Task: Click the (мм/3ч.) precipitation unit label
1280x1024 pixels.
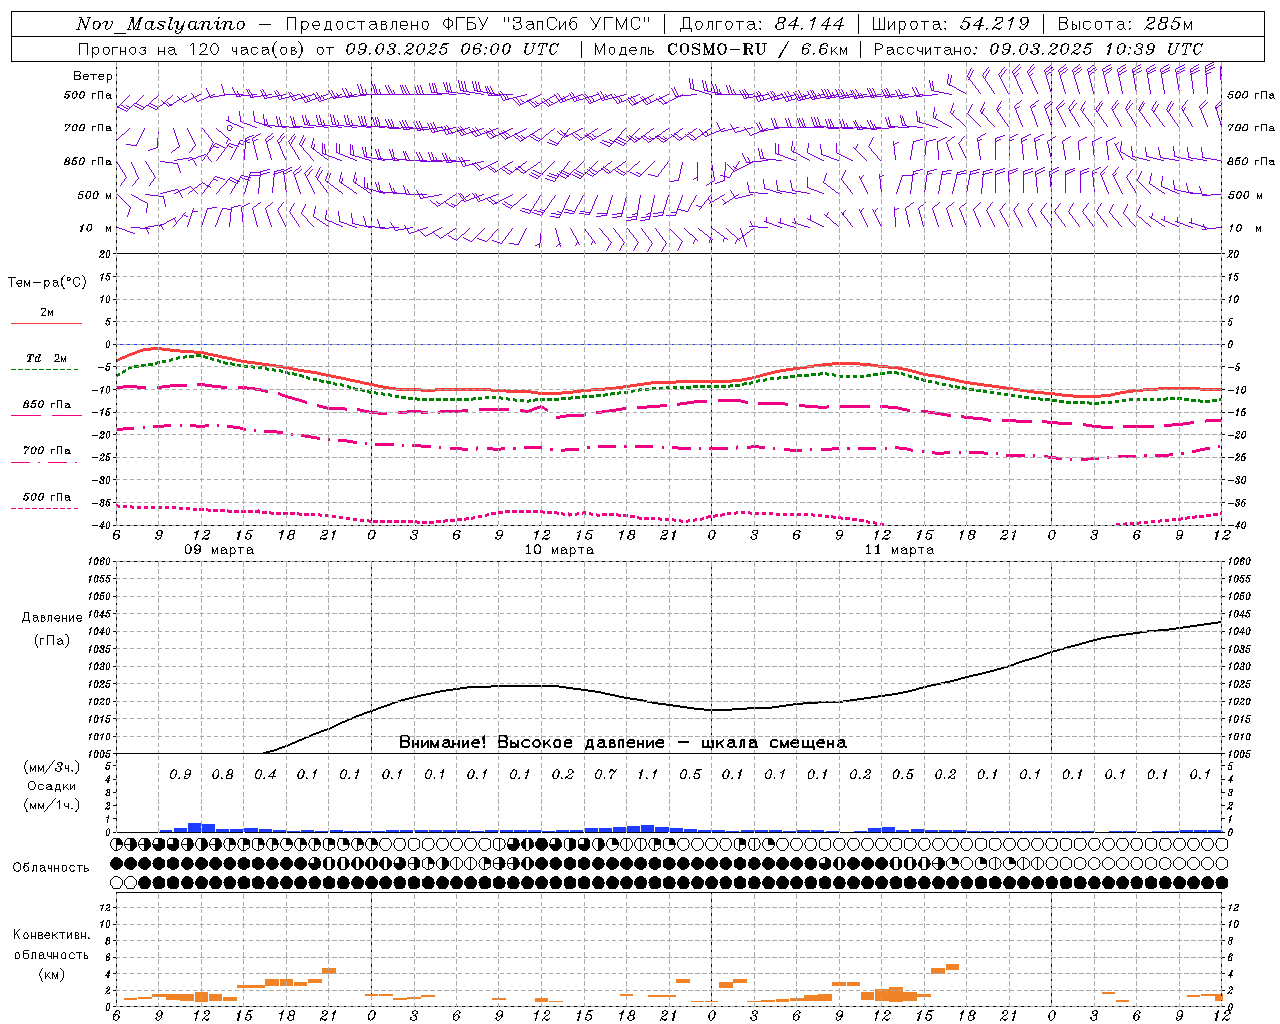Action: point(52,767)
